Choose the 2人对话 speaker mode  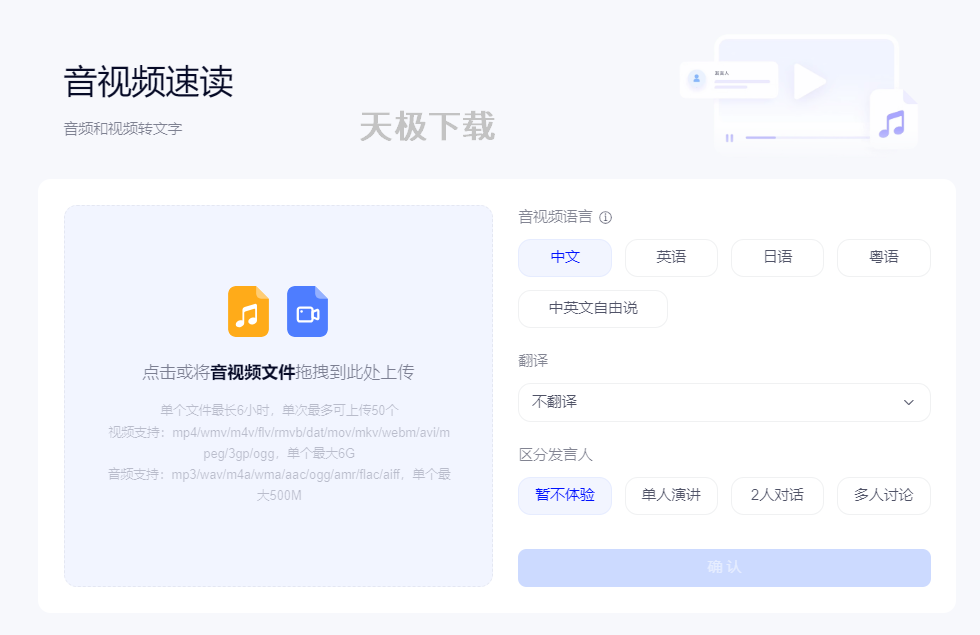coord(777,495)
